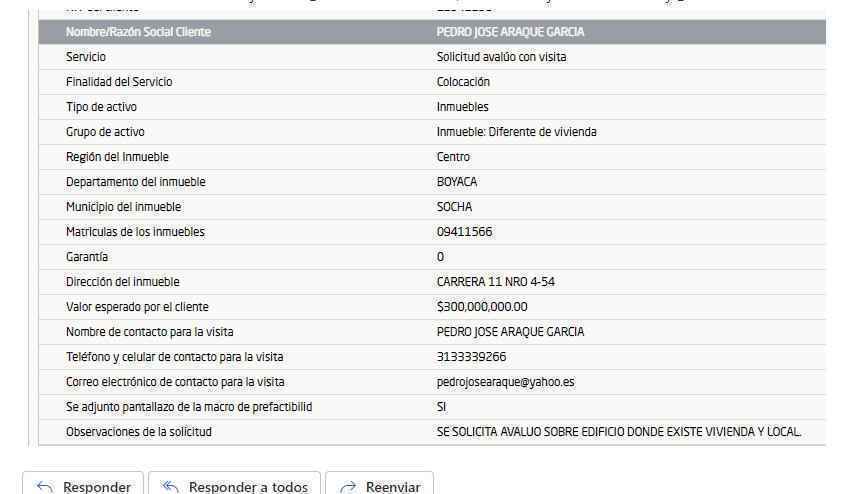This screenshot has width=867, height=494.
Task: Click the Reenviar button label
Action: coord(393,487)
